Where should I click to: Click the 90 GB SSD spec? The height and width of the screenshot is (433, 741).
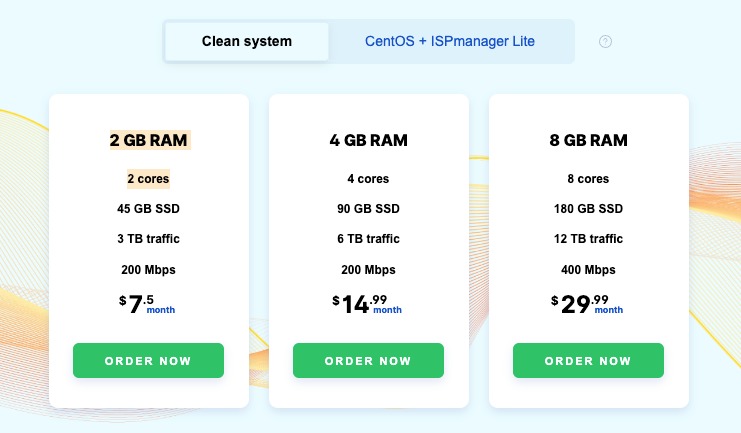pyautogui.click(x=368, y=209)
